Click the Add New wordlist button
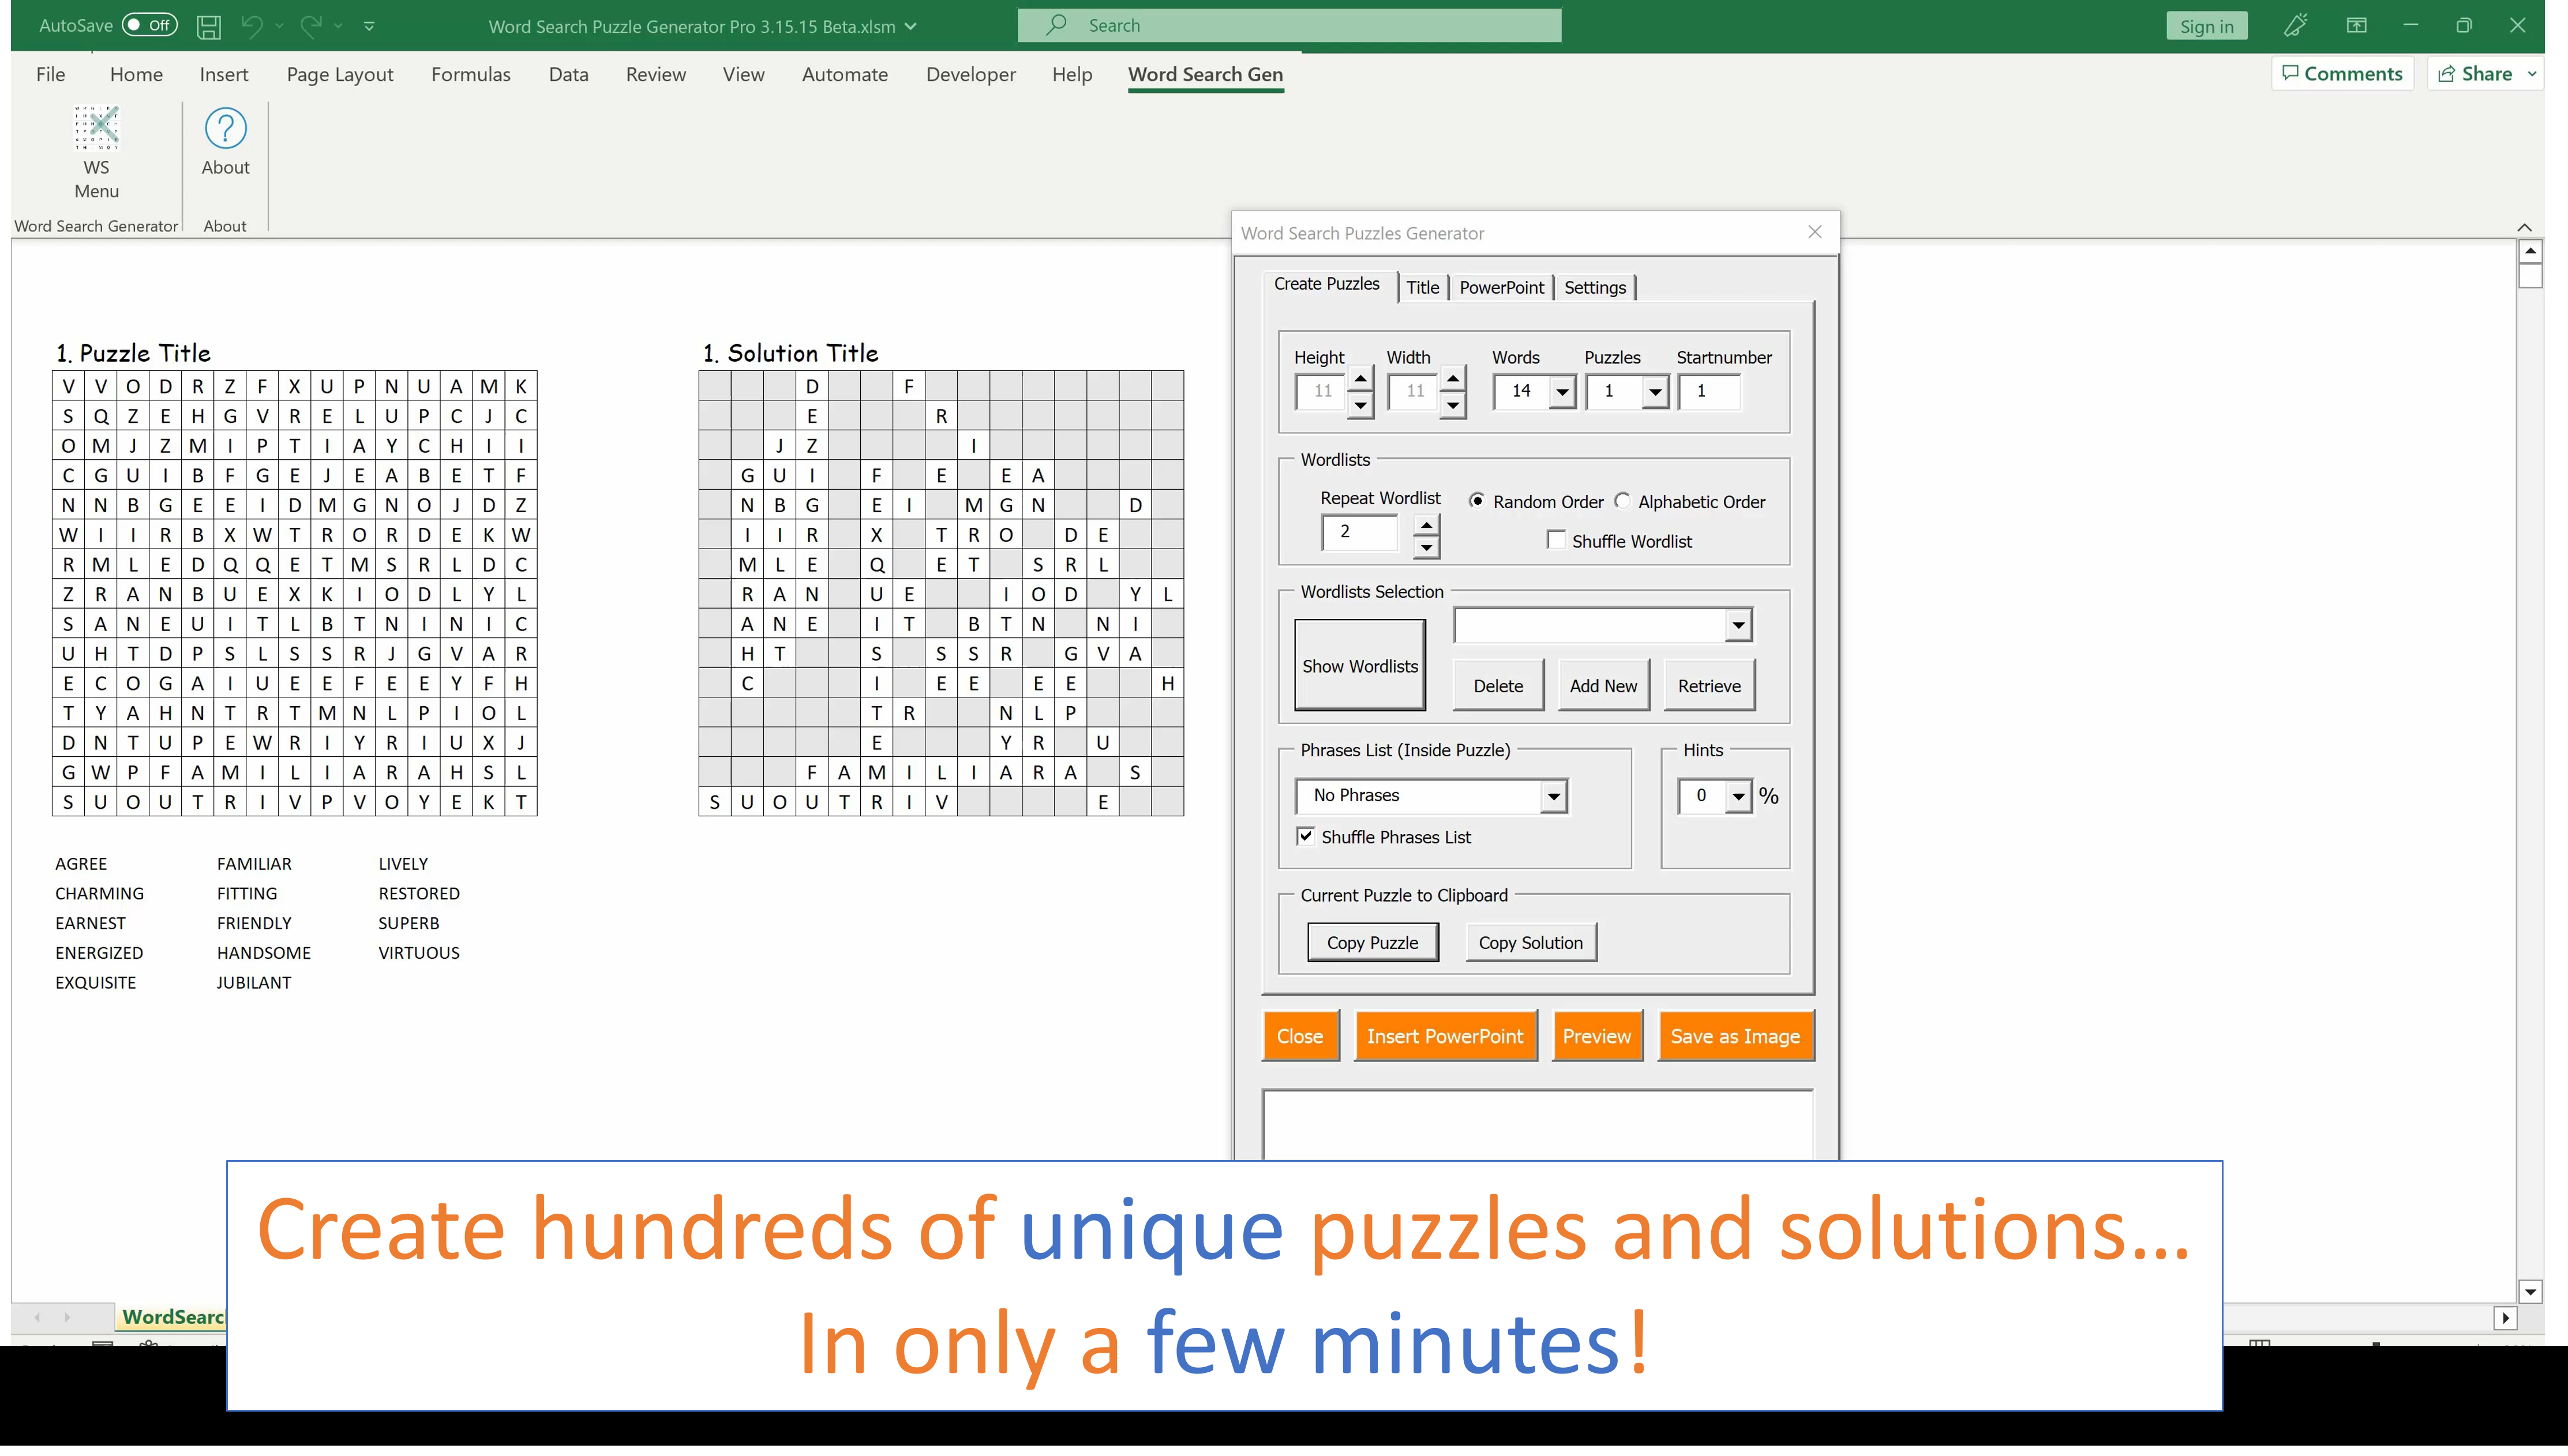Viewport: 2568px width, 1456px height. (1603, 686)
